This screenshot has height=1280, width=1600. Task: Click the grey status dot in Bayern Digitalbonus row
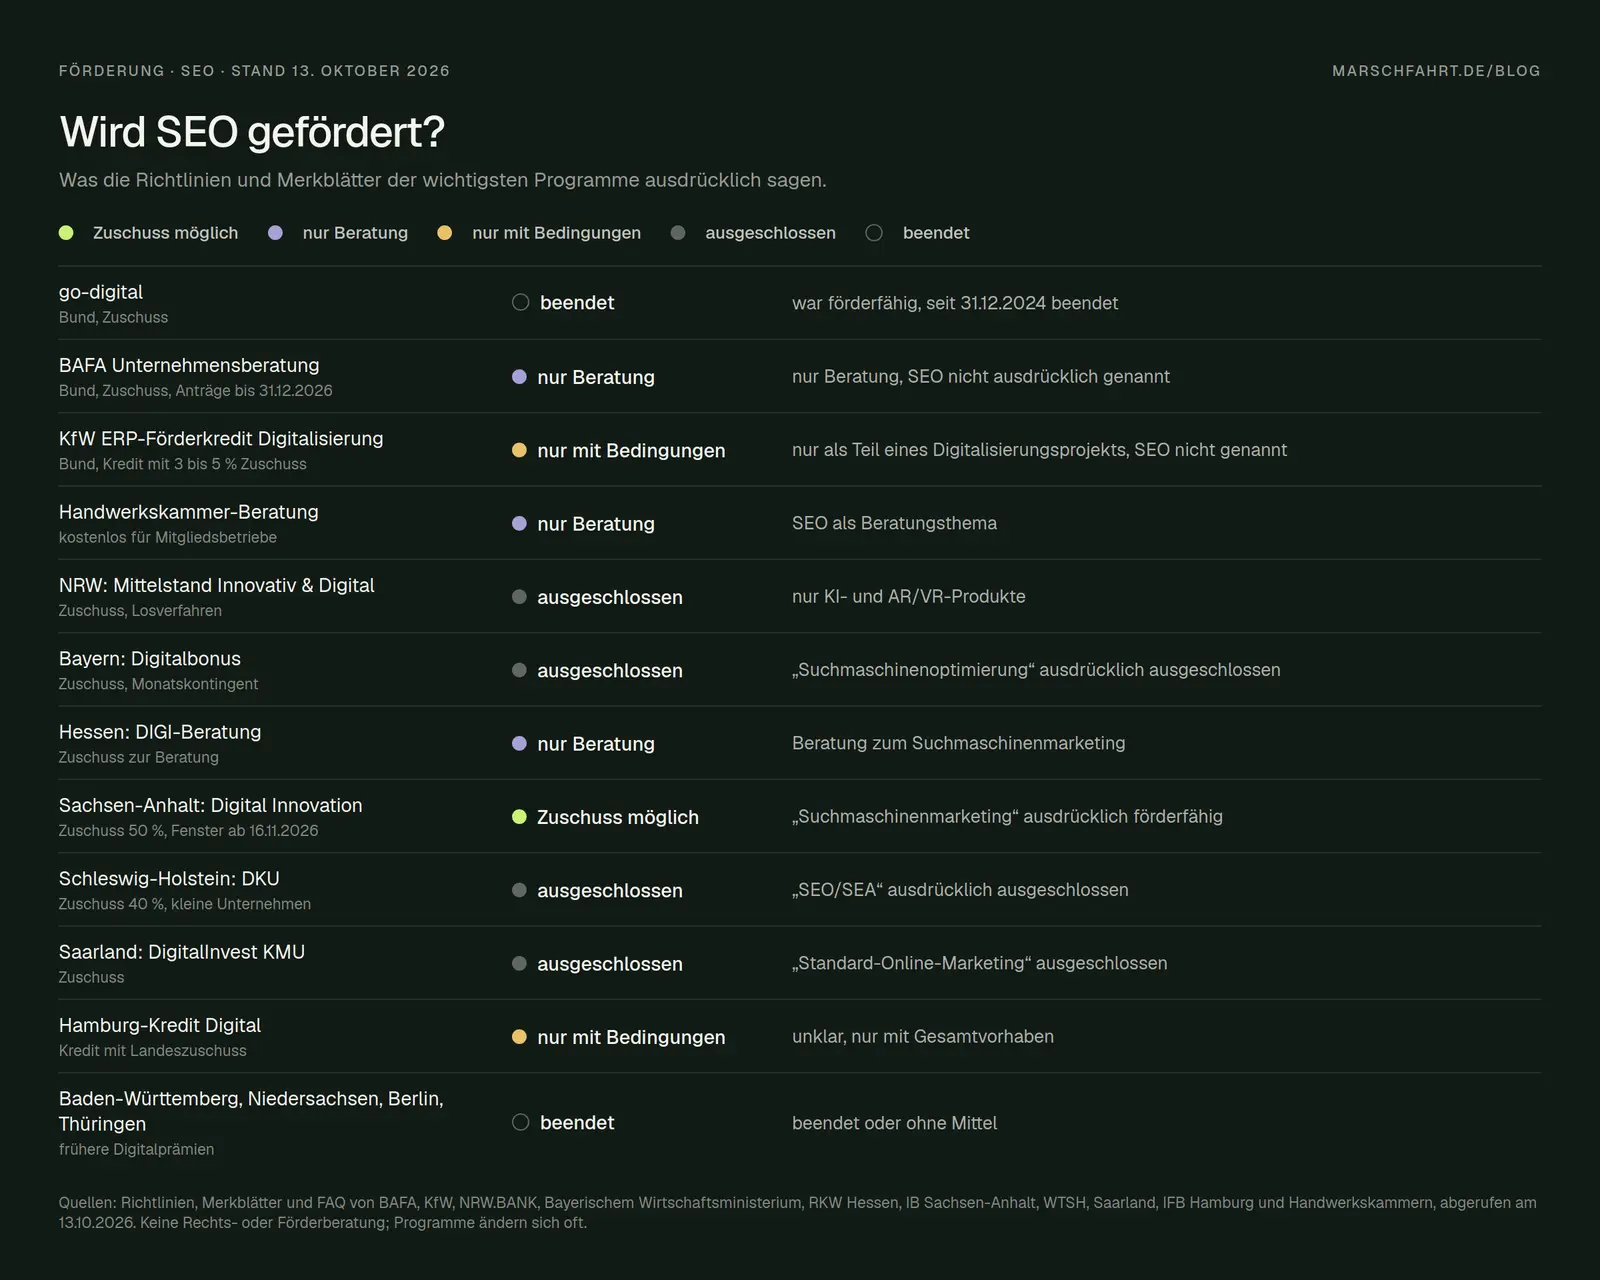tap(519, 670)
